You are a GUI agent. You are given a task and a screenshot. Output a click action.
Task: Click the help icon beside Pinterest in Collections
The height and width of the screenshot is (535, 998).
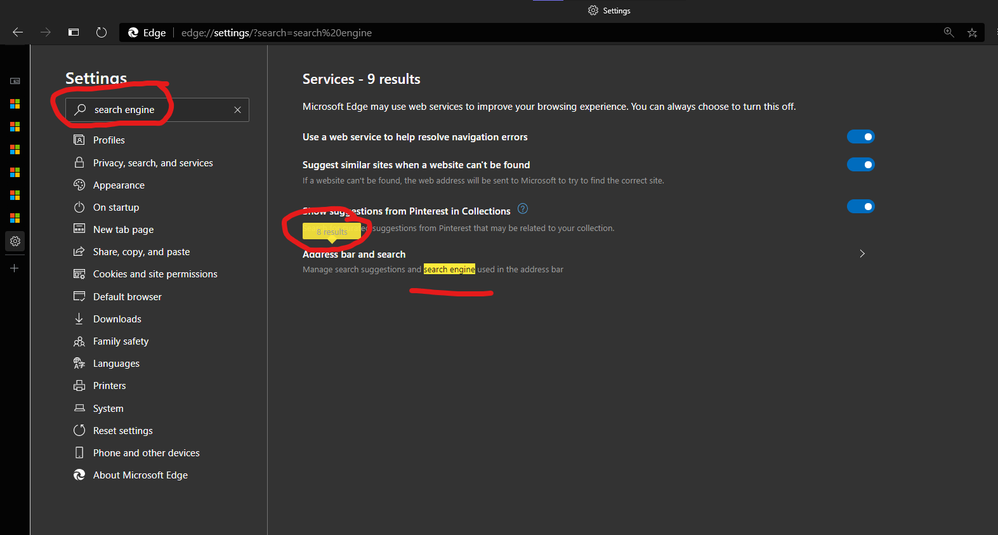[523, 209]
